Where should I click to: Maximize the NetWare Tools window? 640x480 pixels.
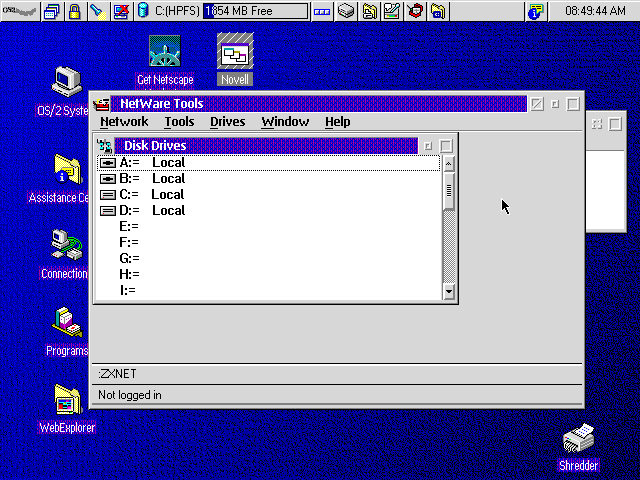(573, 104)
